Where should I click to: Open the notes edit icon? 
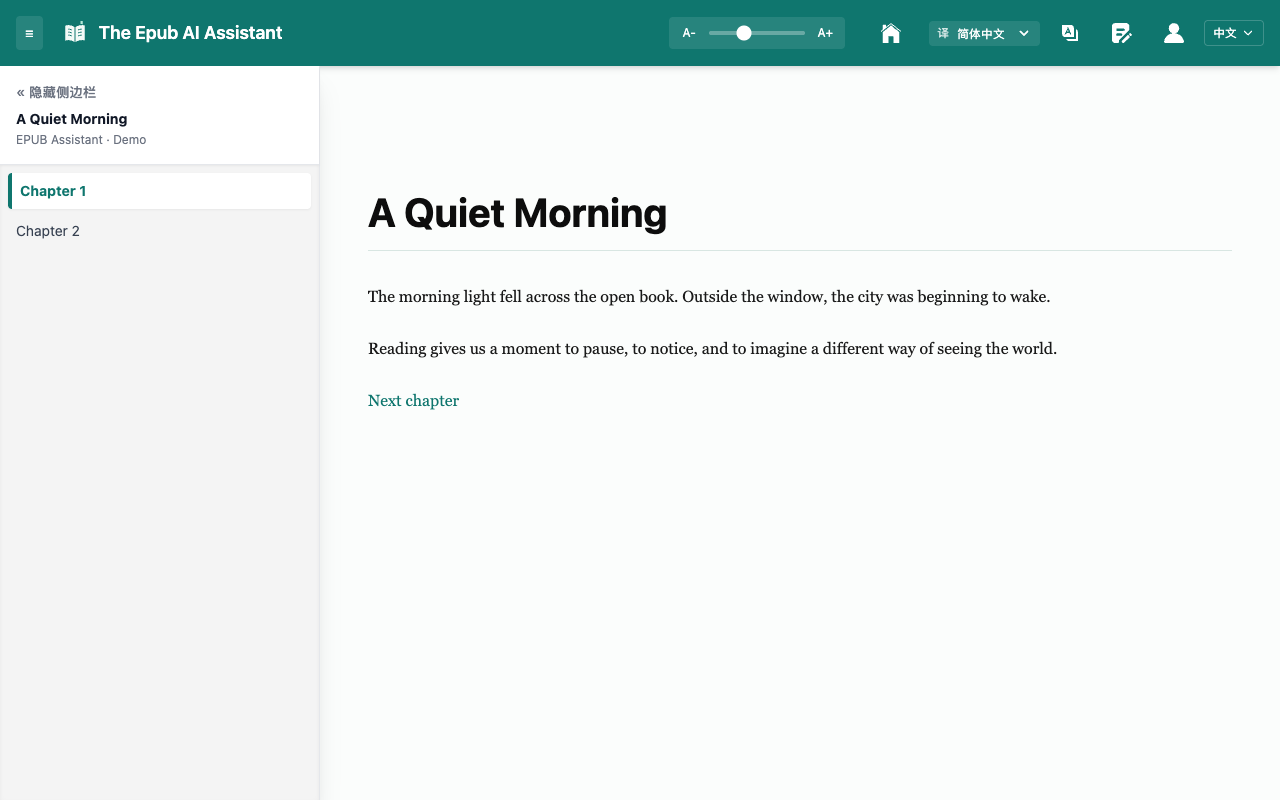(x=1122, y=33)
